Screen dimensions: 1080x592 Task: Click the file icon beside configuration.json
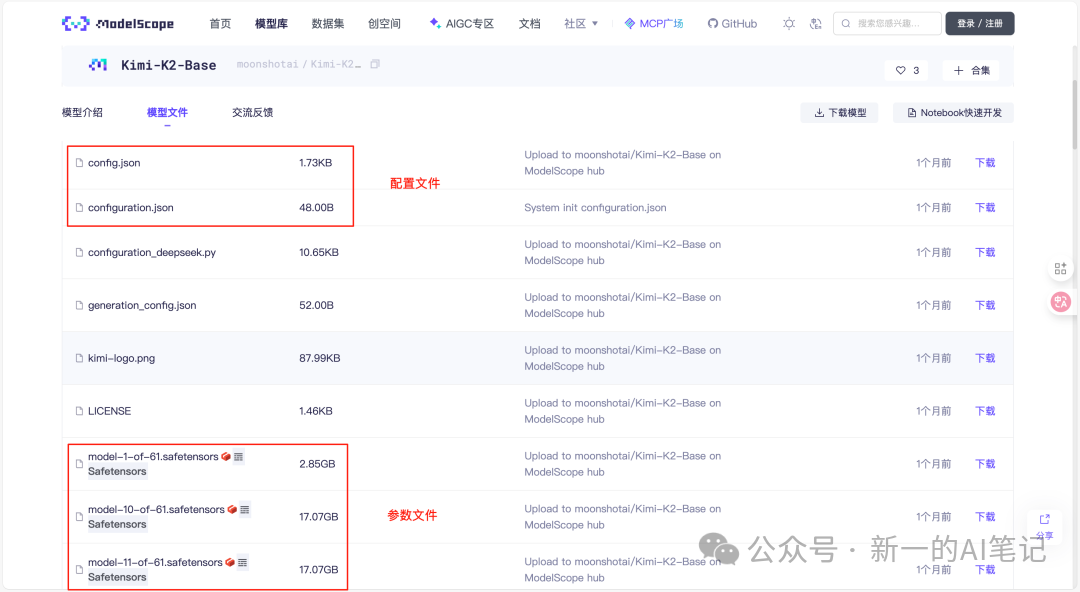tap(79, 207)
